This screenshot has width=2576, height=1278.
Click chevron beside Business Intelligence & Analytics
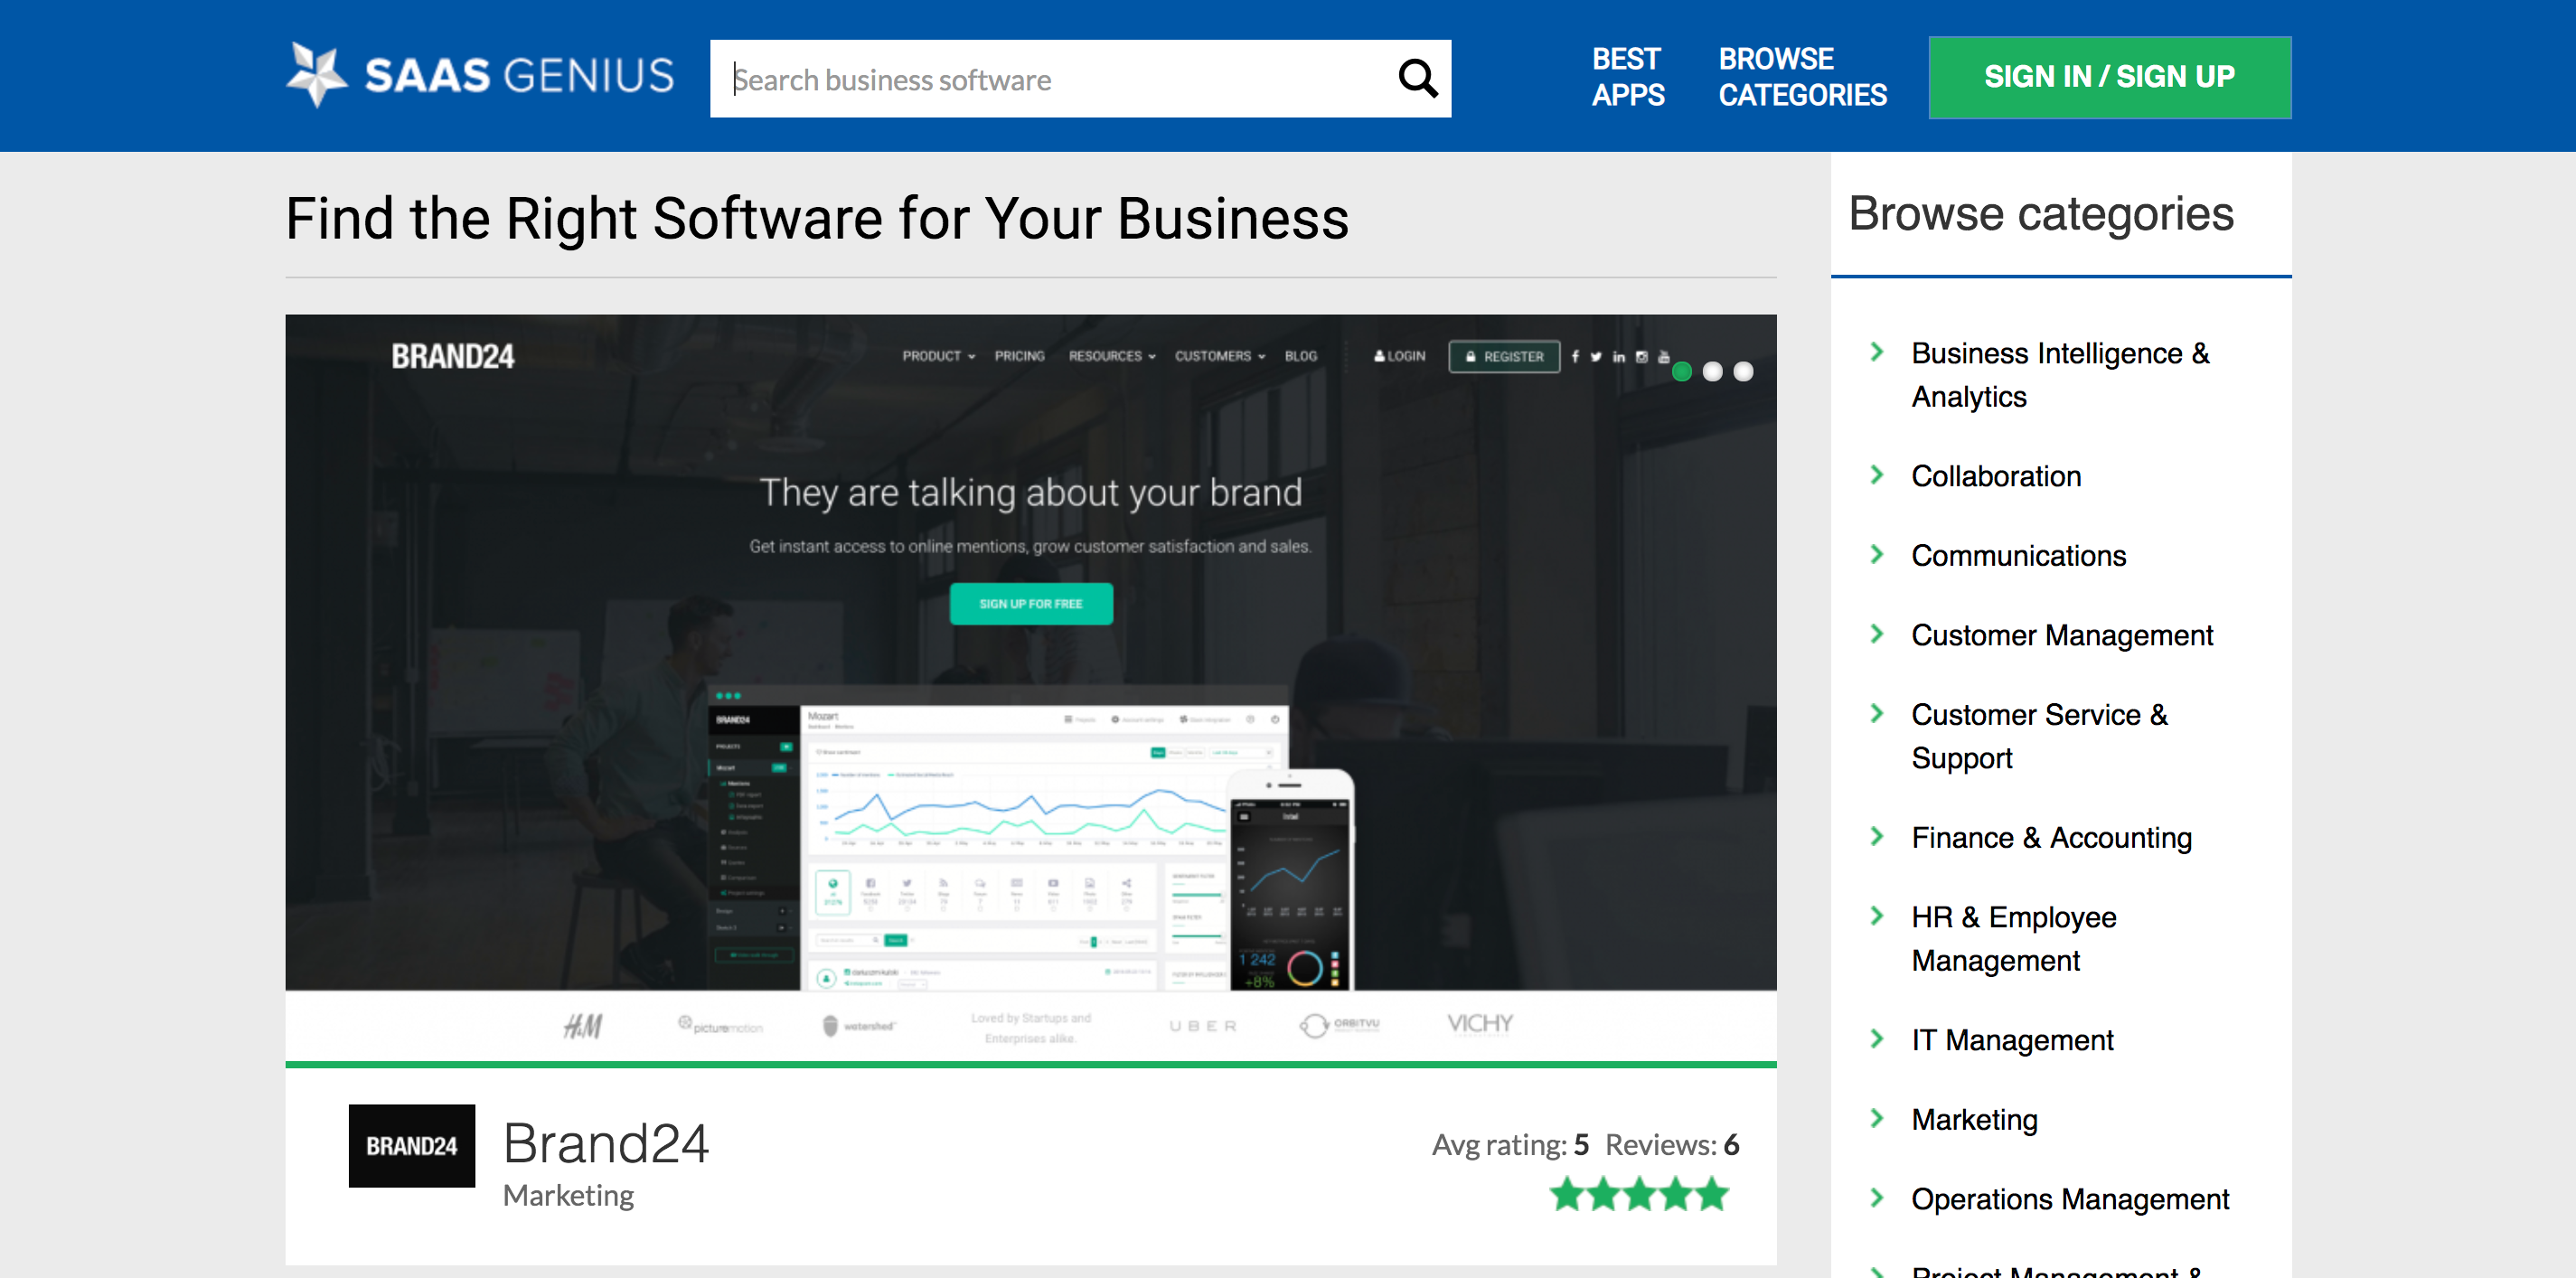pos(1877,352)
